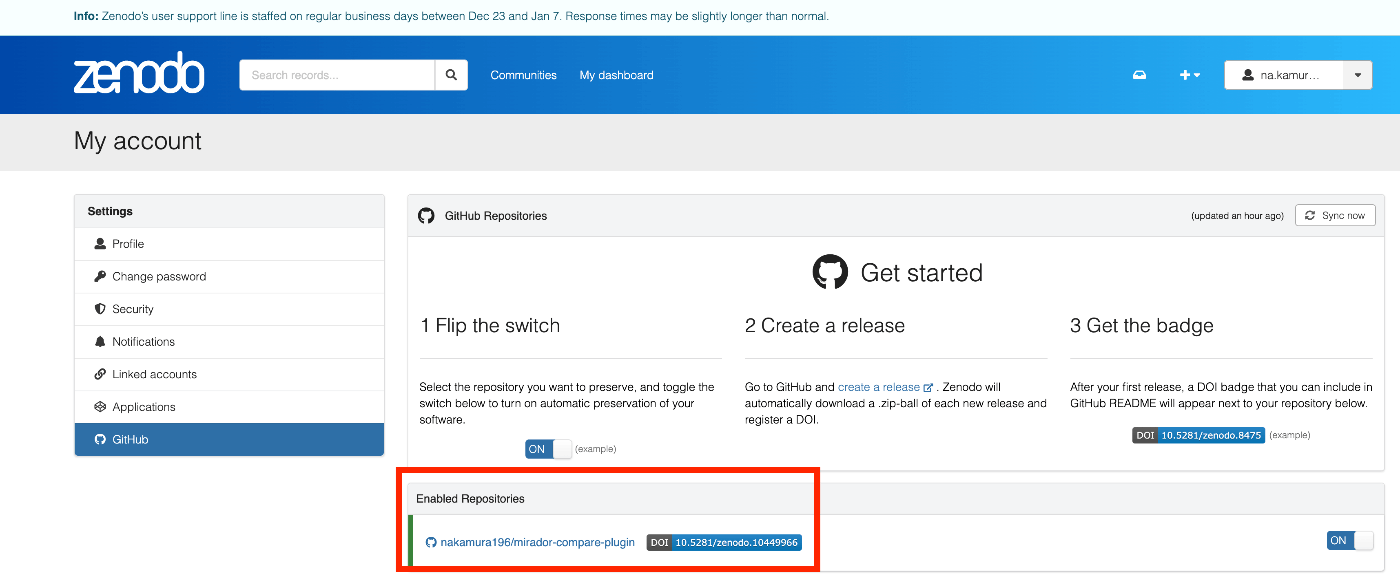Click the shield icon beside Security
Viewport: 1400px width, 578px height.
coord(100,309)
